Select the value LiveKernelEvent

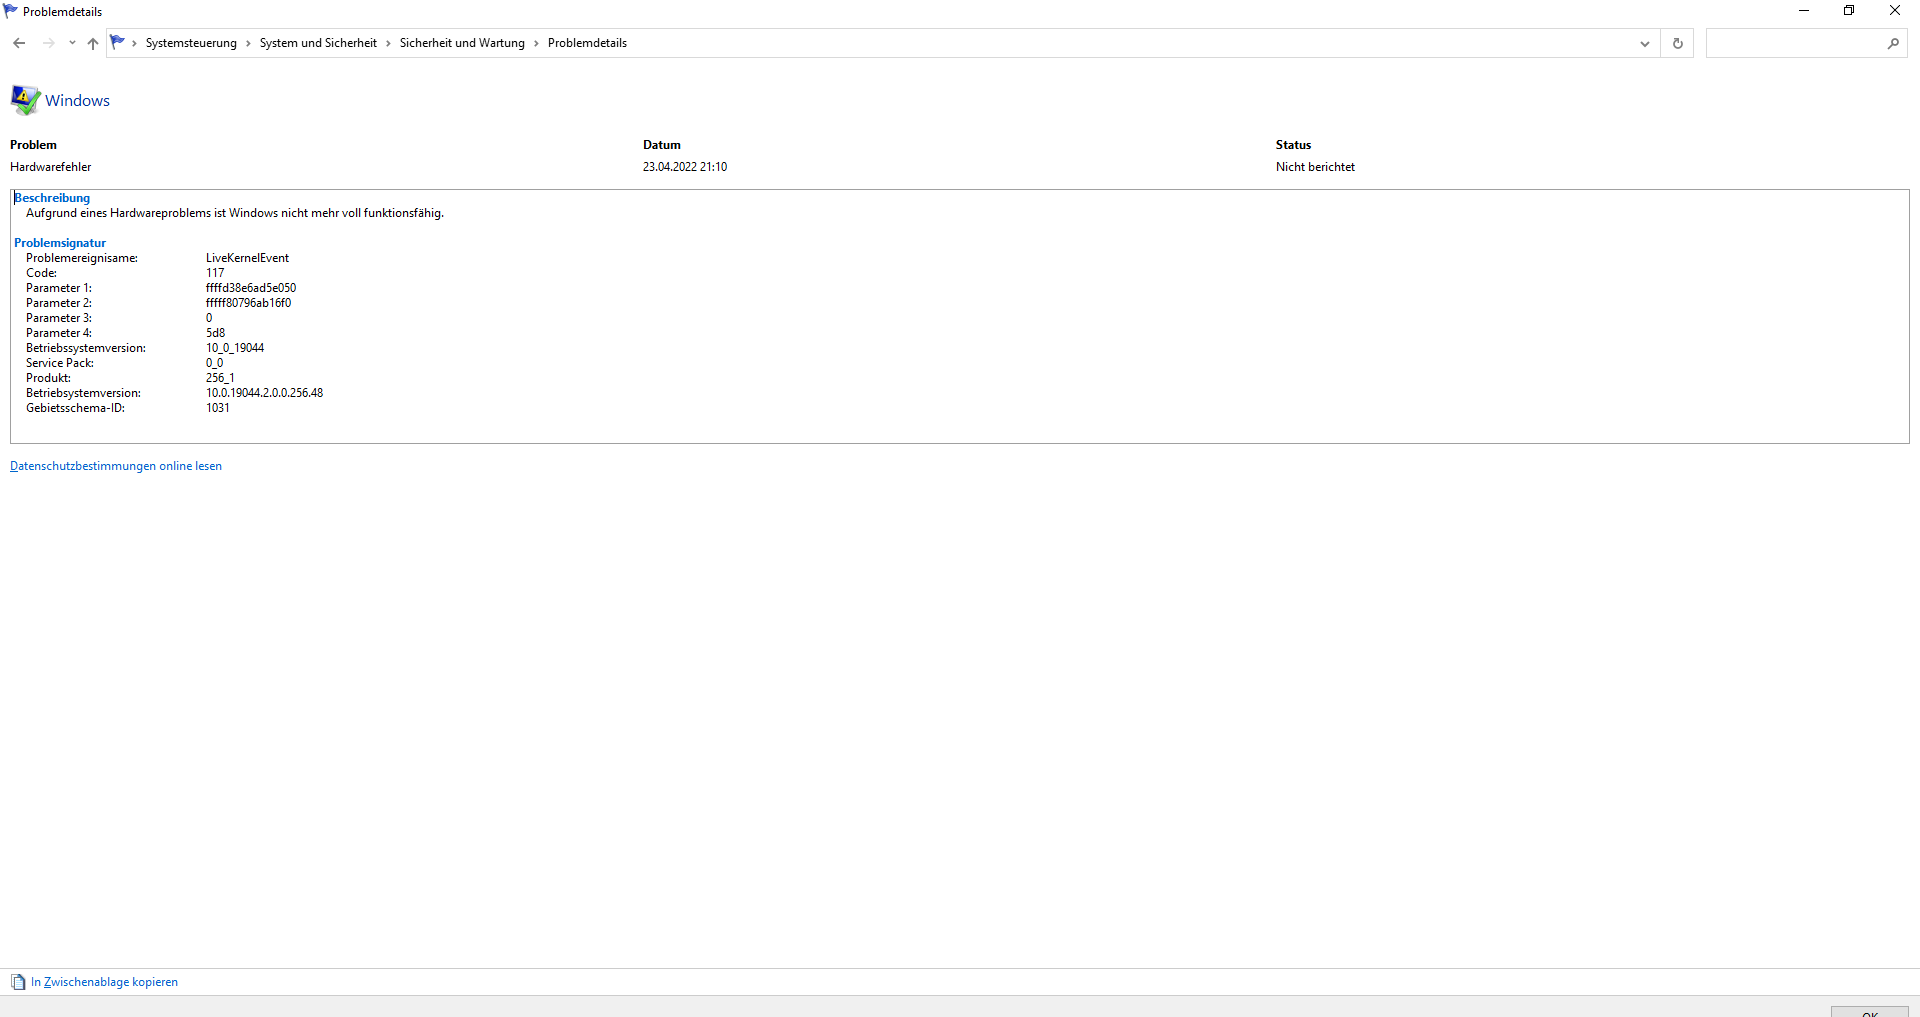click(247, 258)
